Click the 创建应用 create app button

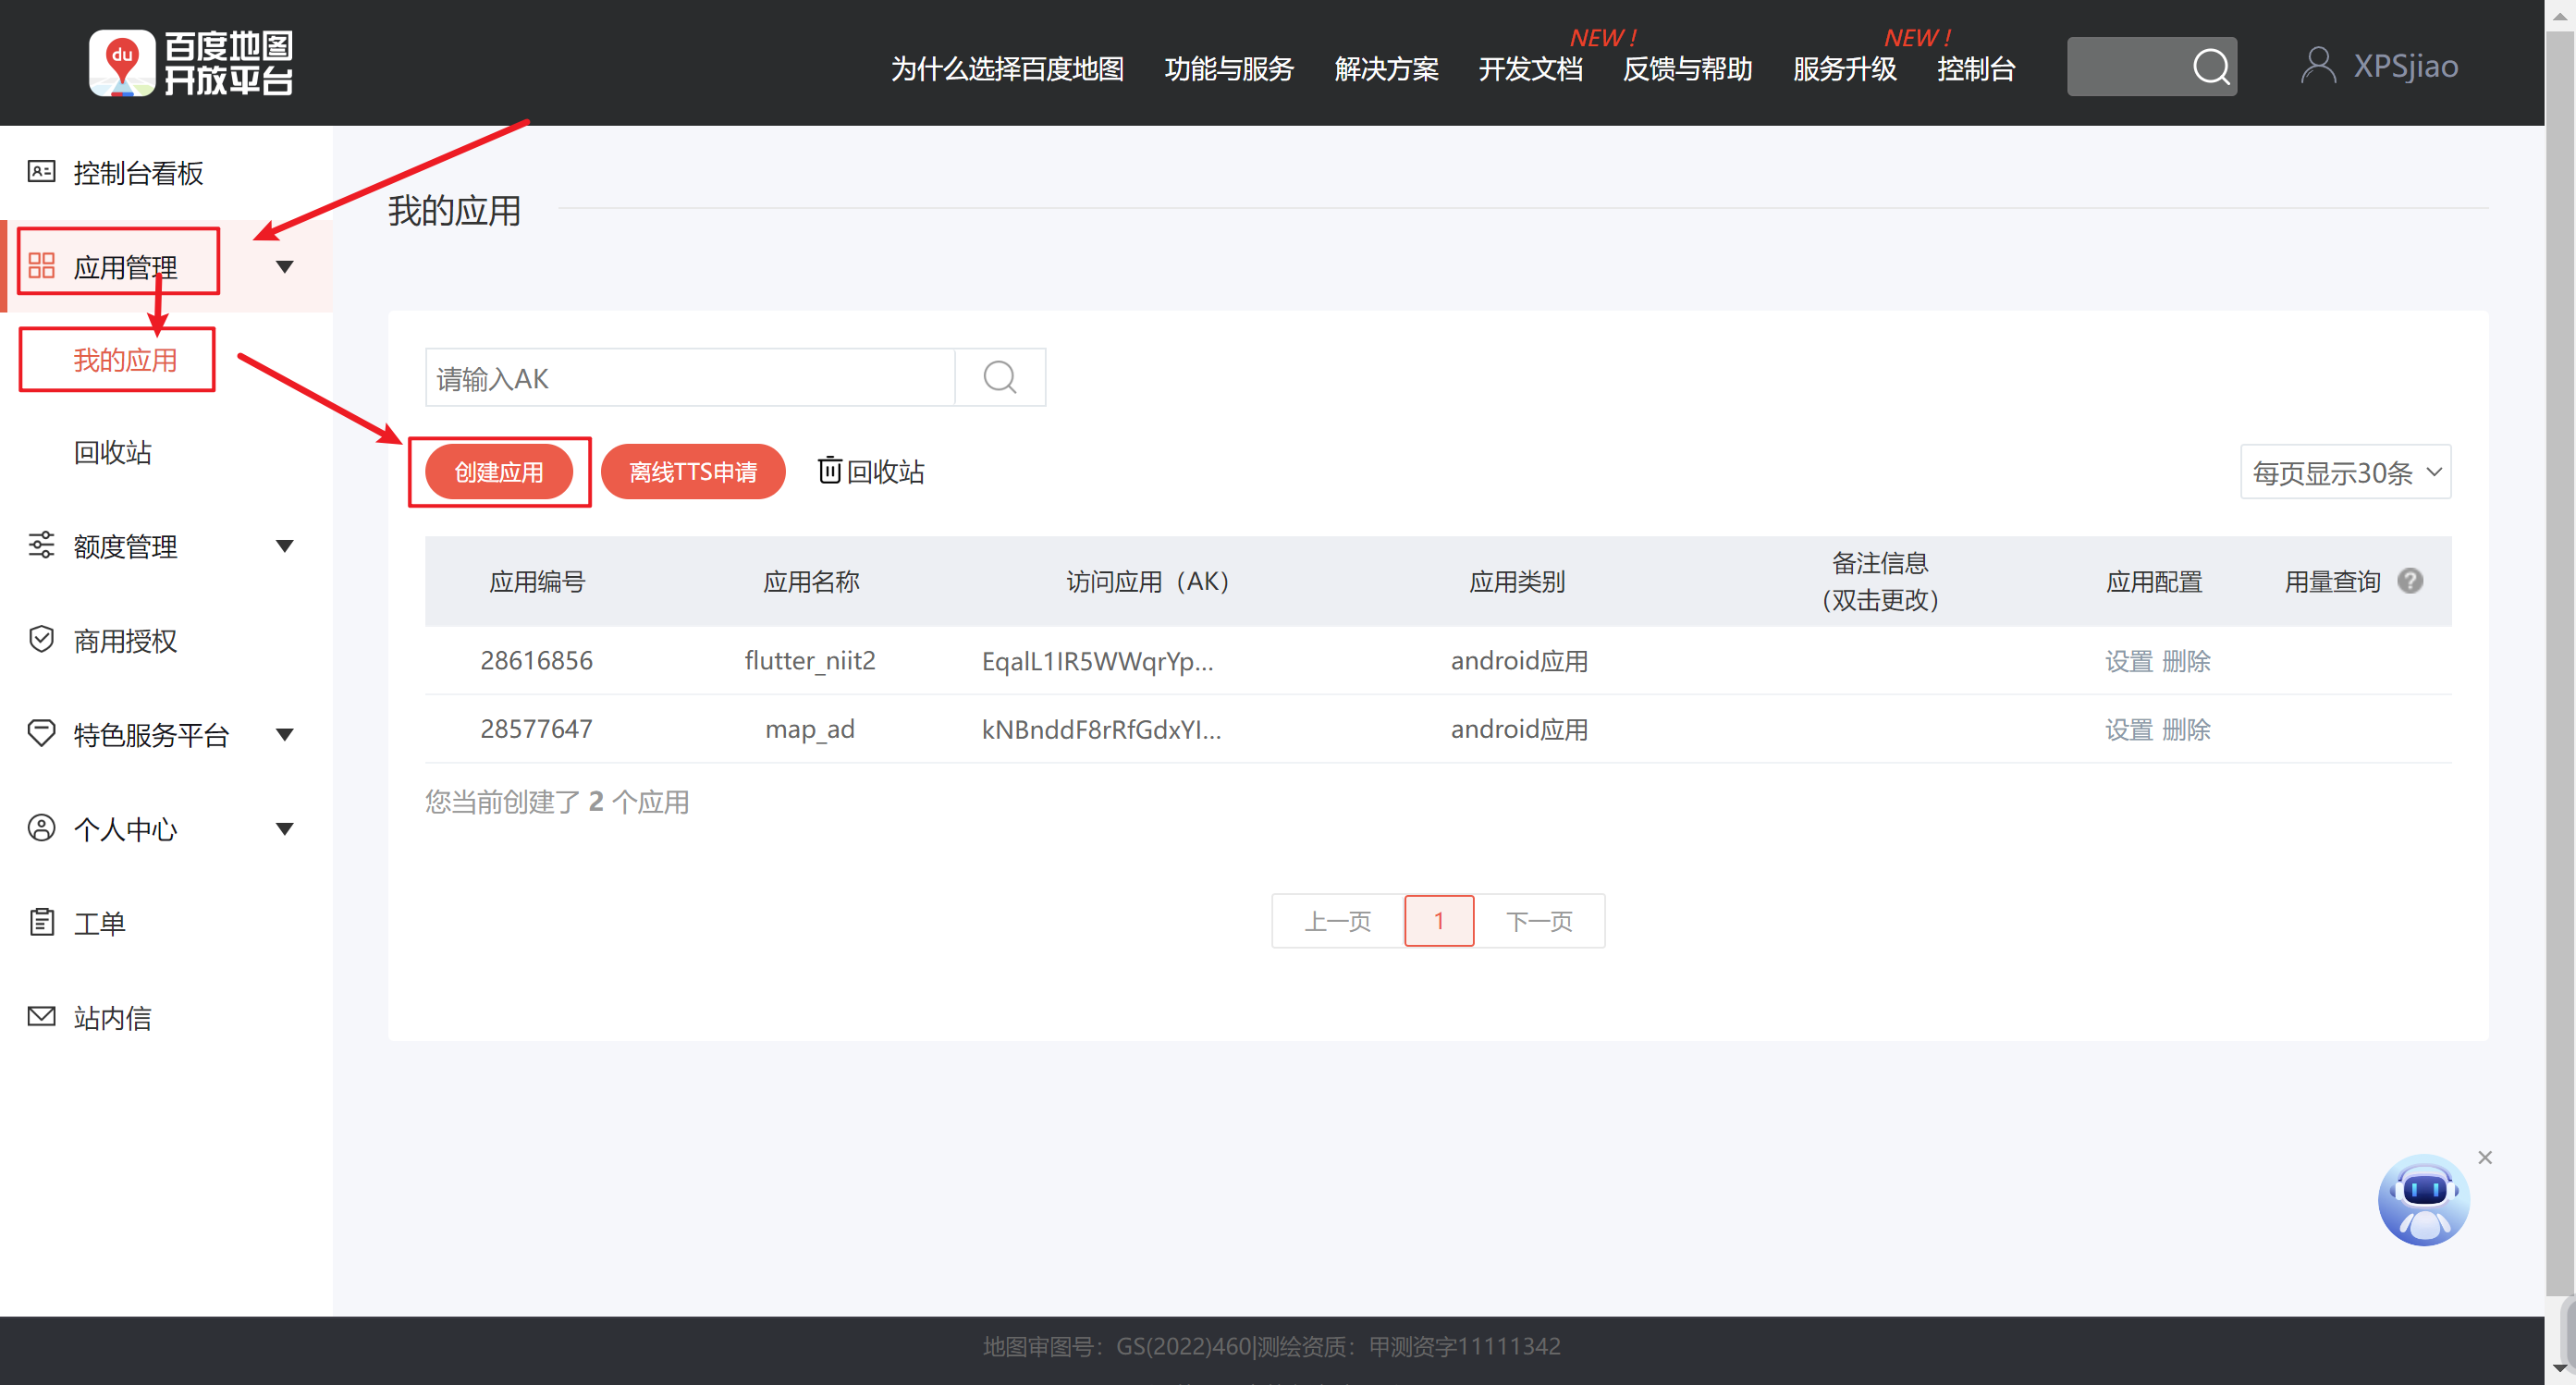coord(499,471)
